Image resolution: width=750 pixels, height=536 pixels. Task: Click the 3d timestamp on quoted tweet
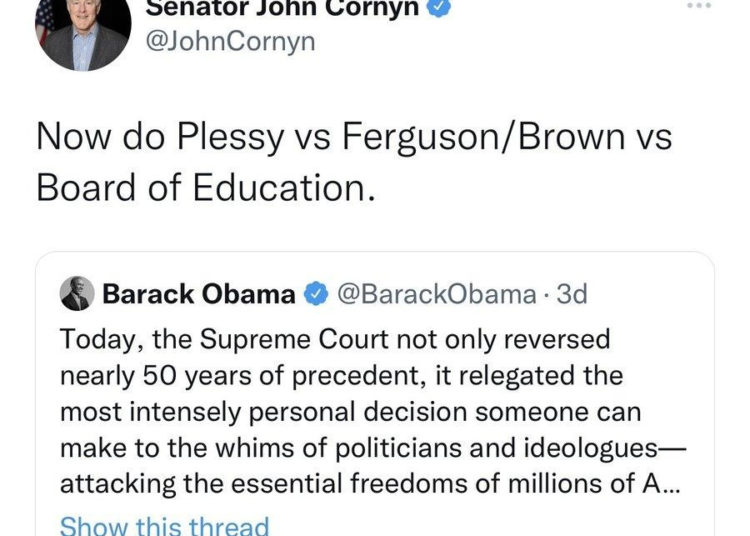[x=572, y=294]
